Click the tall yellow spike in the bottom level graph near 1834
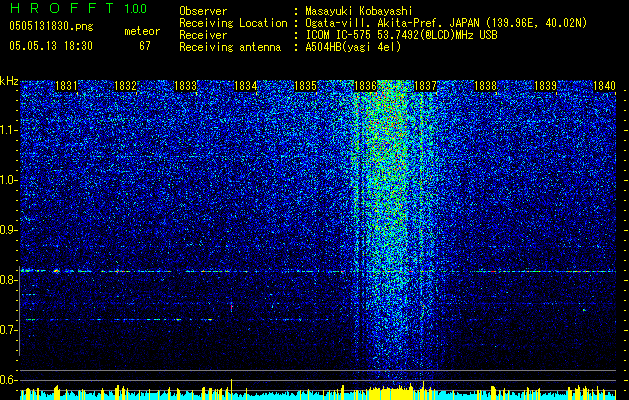This screenshot has height=400, width=629. 231,387
